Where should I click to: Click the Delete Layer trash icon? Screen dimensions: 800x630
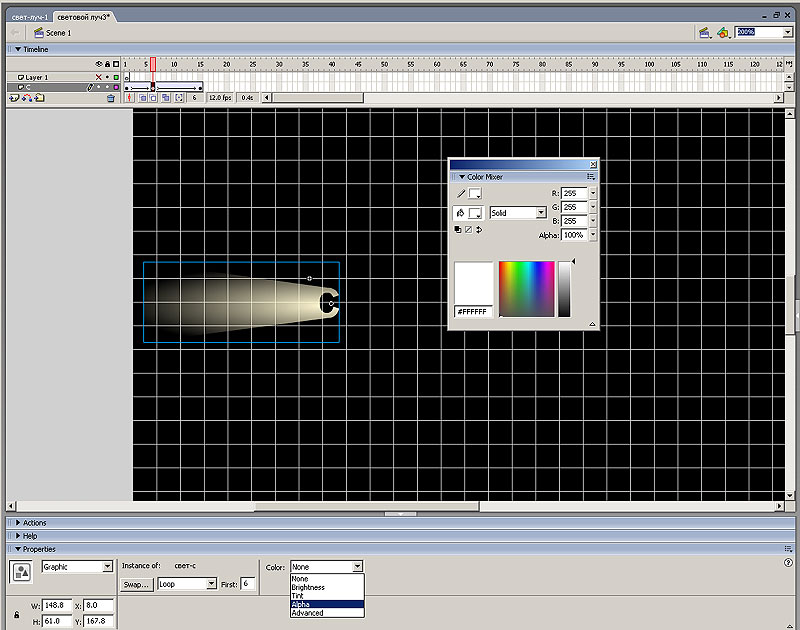point(111,98)
